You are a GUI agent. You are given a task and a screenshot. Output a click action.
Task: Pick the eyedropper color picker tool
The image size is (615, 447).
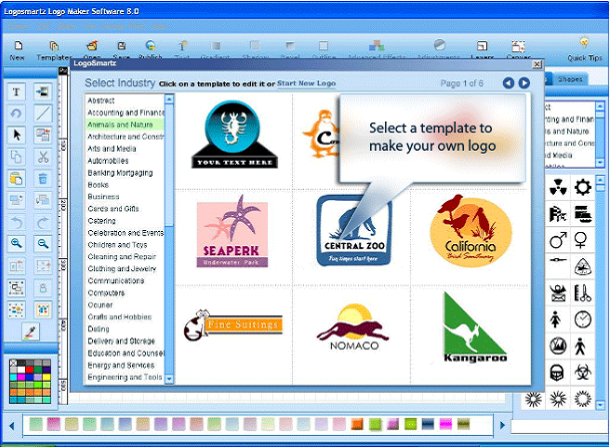tap(30, 332)
